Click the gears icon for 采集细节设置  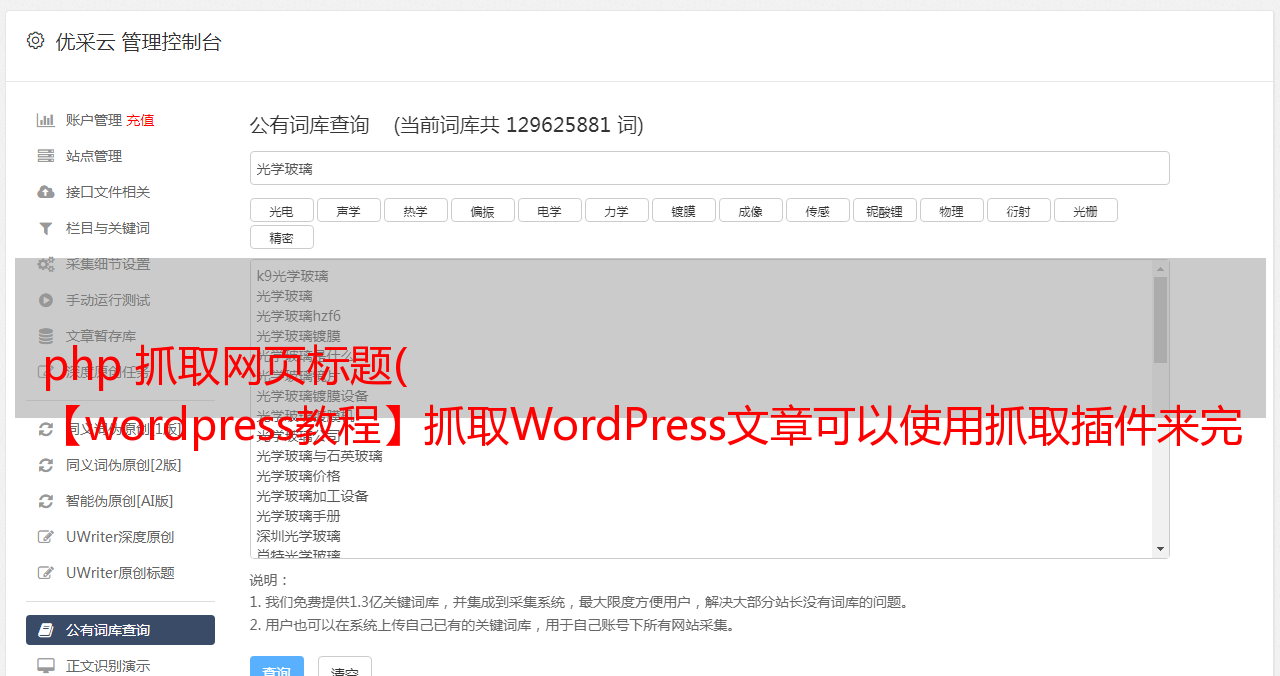click(45, 264)
